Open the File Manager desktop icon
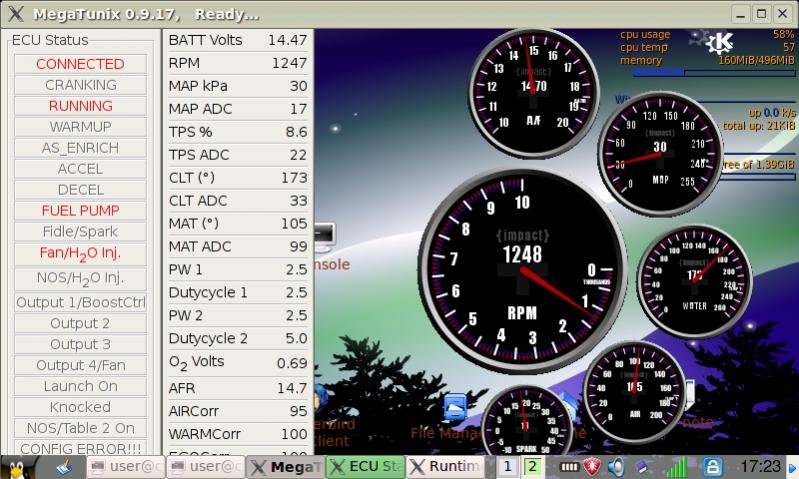Viewport: 799px width, 479px height. [455, 408]
